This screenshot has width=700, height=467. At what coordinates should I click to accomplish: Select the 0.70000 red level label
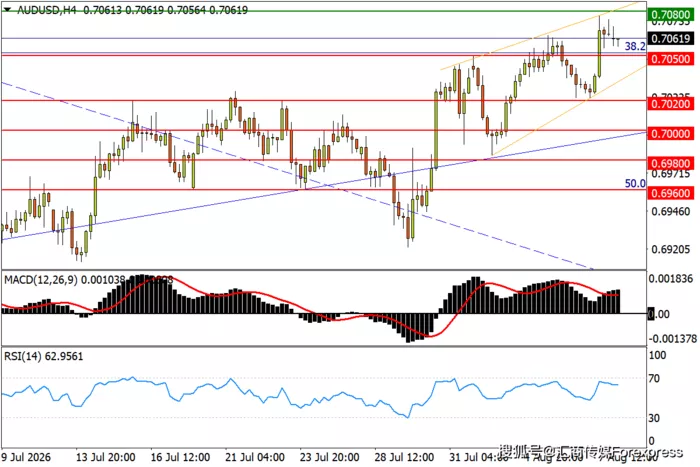(671, 133)
